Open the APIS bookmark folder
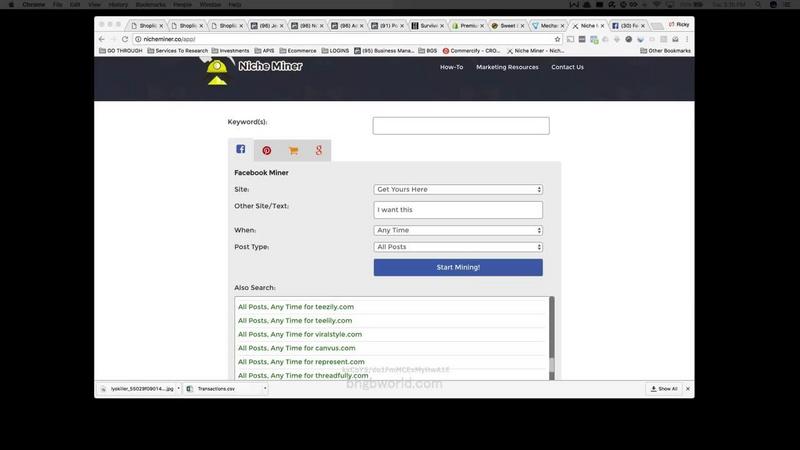 click(x=264, y=51)
